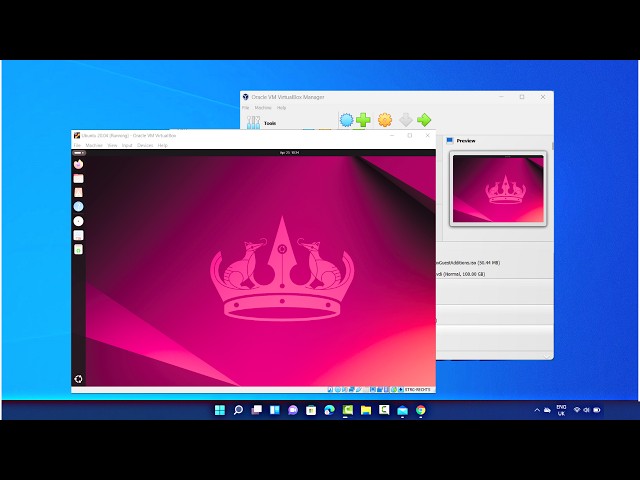Open File menu of Ubuntu VM window
Viewport: 640px width, 480px height.
click(77, 145)
